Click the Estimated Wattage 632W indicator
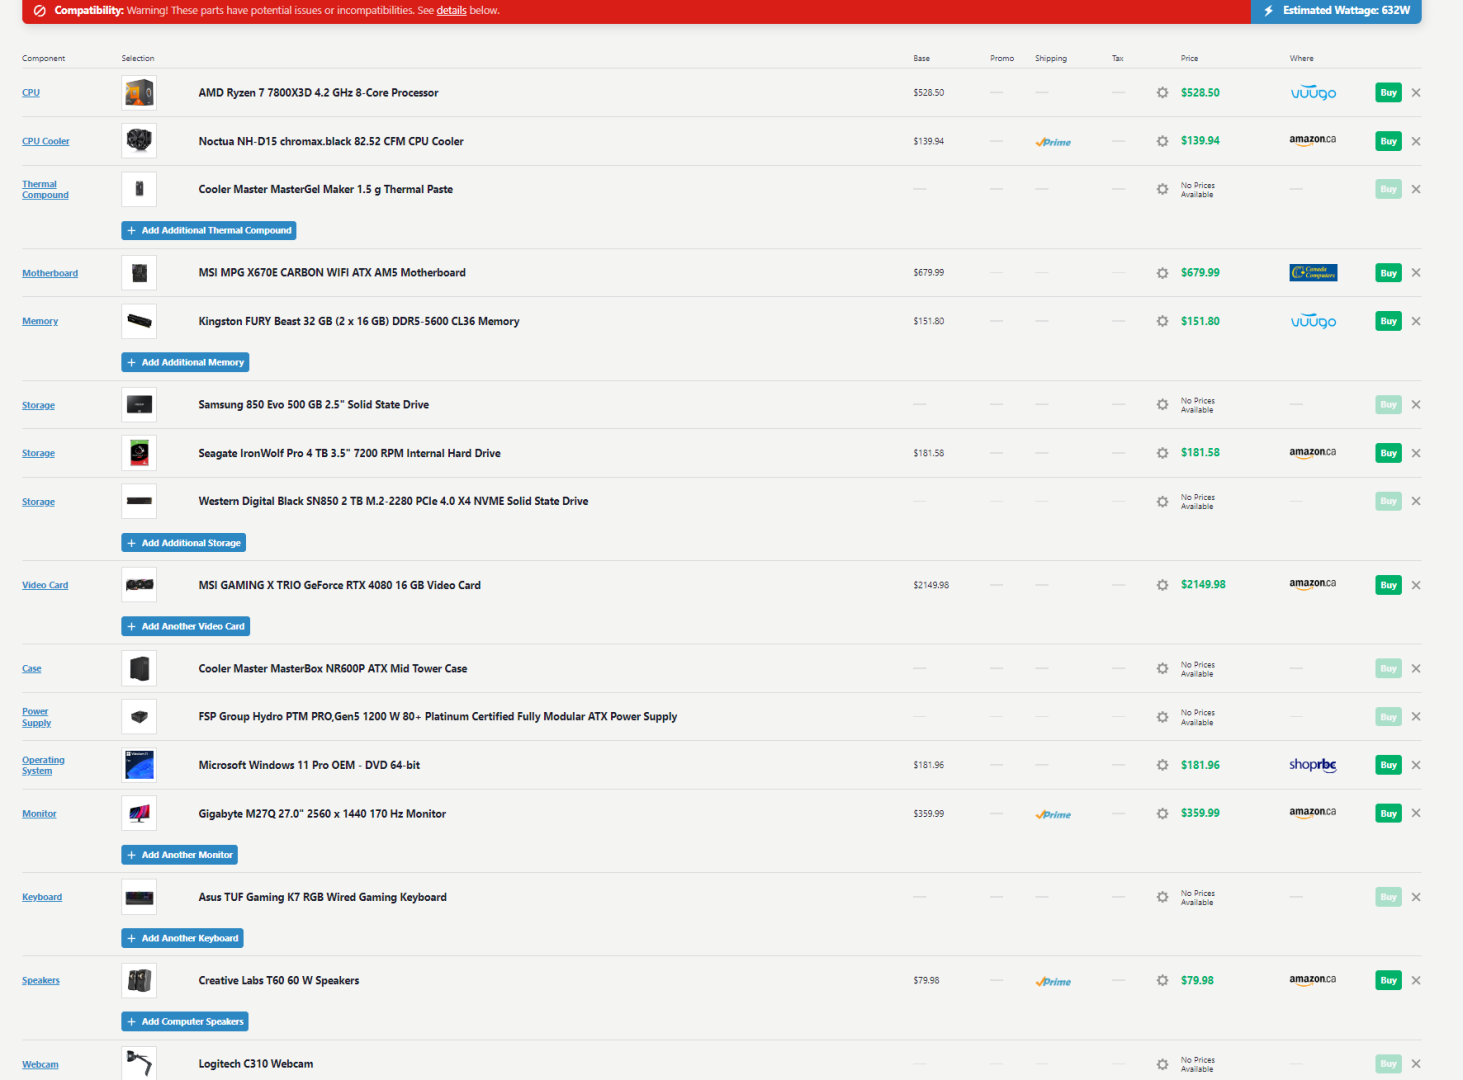Image resolution: width=1463 pixels, height=1080 pixels. click(x=1336, y=11)
